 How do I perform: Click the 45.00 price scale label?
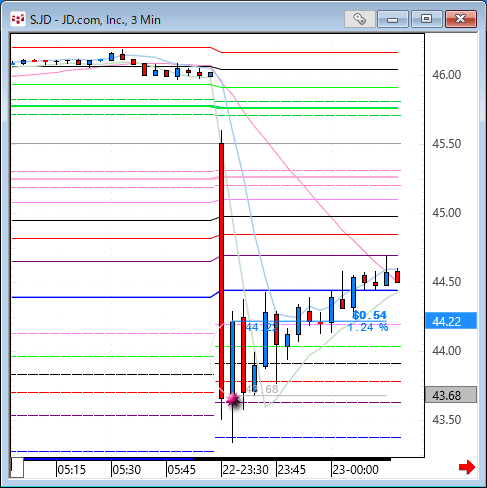point(447,213)
